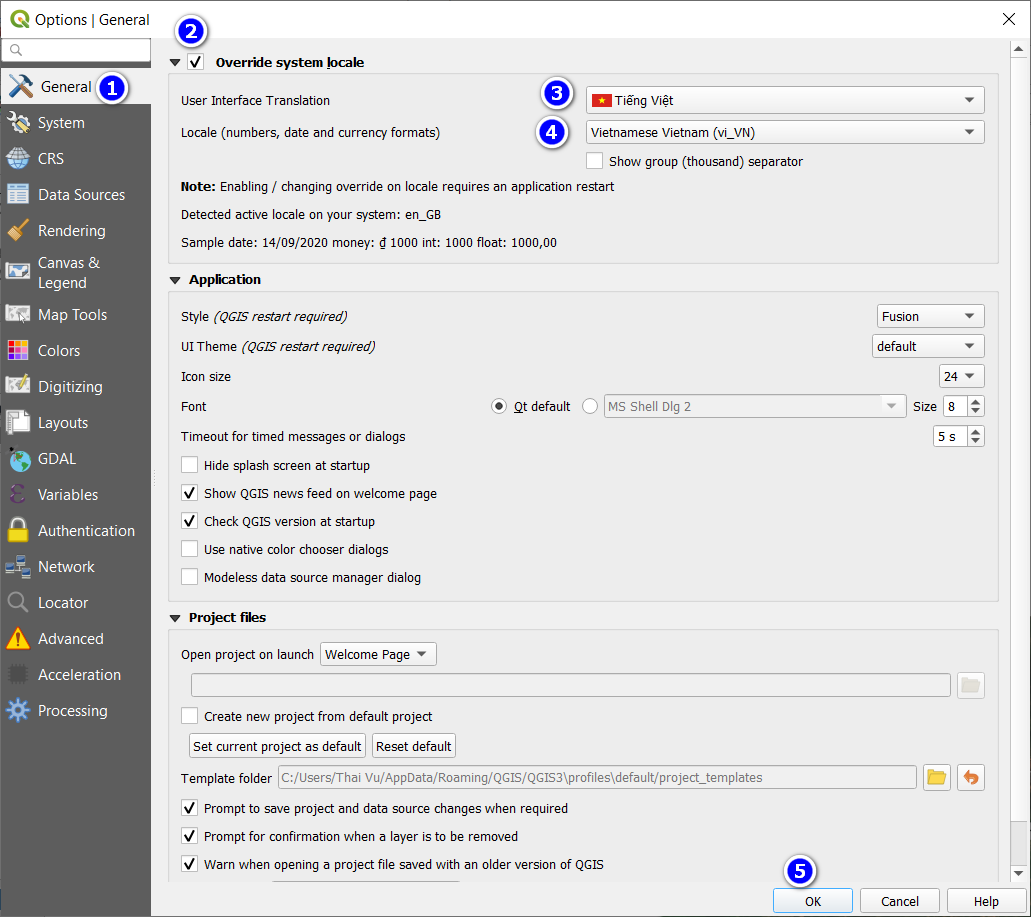Click the CRS globe icon
Screen dimensions: 1031x917
click(18, 158)
